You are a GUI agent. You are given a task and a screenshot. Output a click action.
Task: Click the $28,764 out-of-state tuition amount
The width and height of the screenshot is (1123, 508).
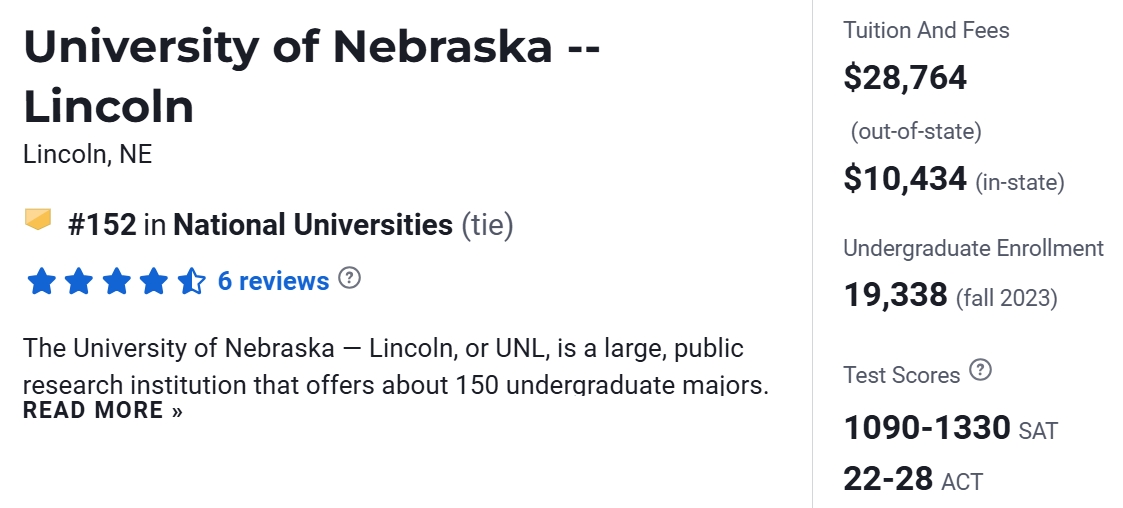pos(905,77)
